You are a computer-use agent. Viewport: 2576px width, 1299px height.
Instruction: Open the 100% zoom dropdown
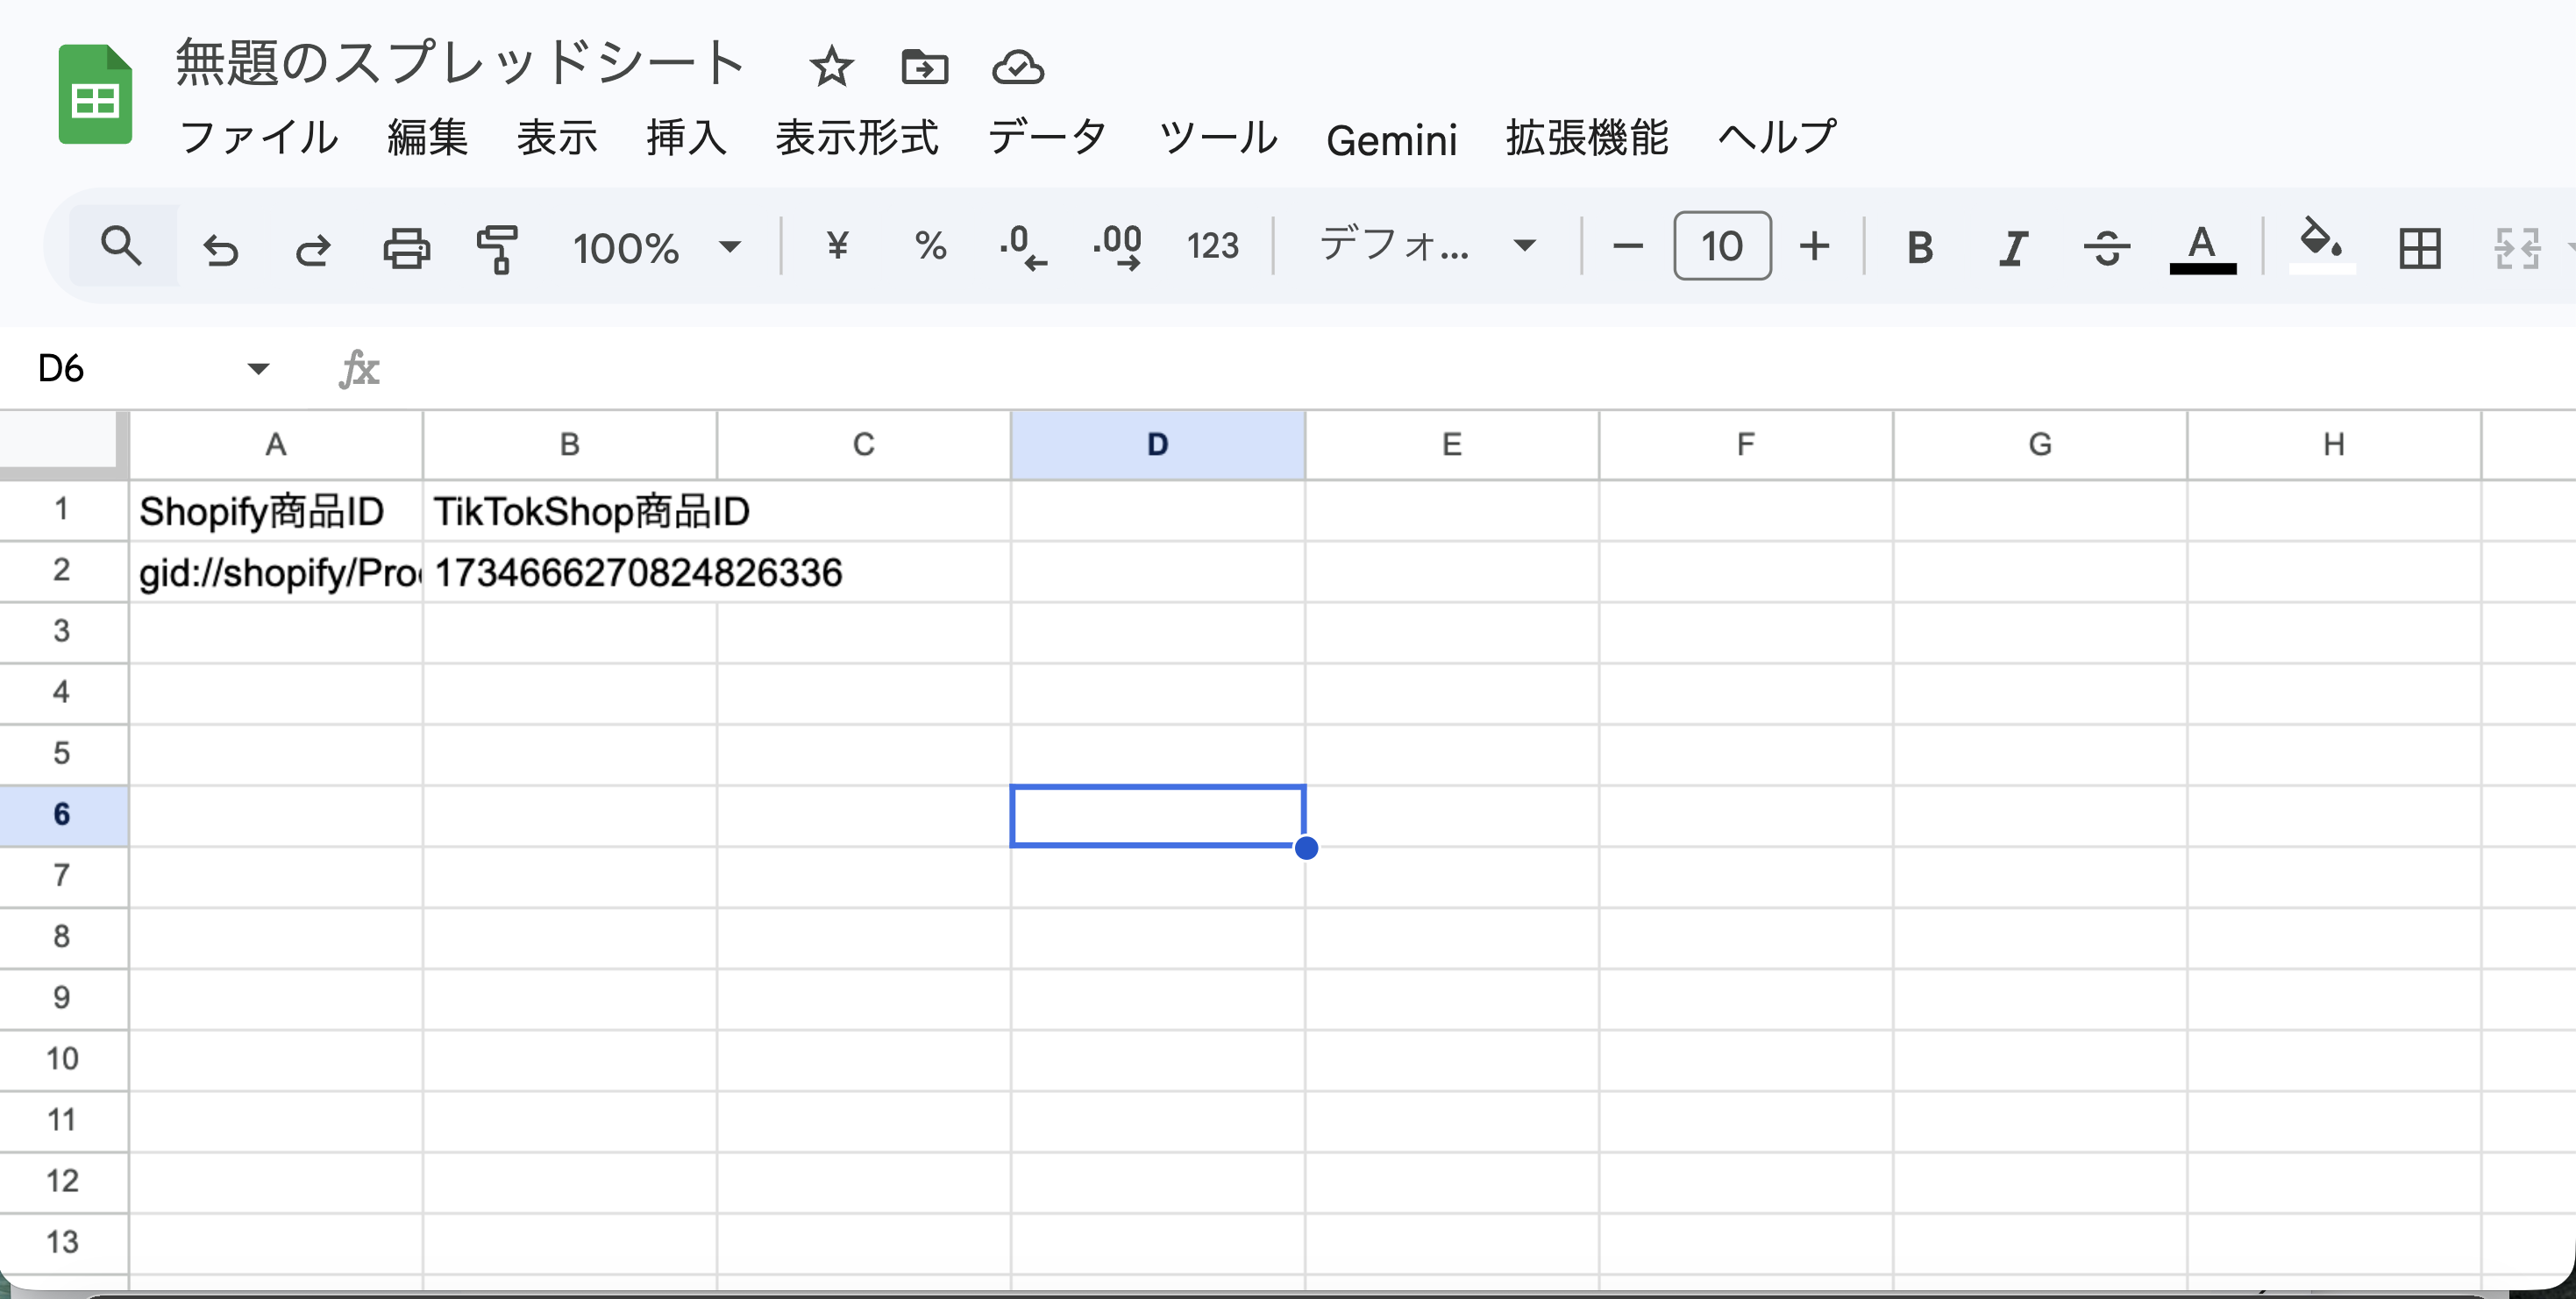[656, 248]
